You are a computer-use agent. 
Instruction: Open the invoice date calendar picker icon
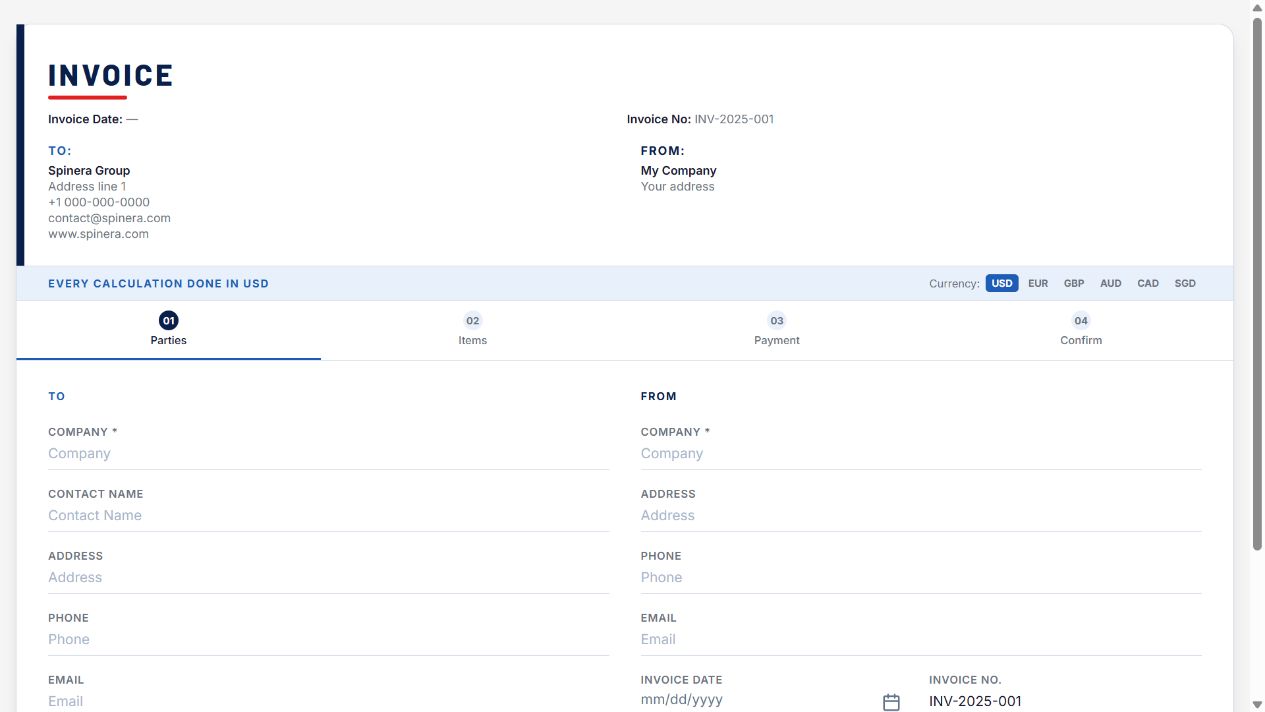(x=891, y=702)
